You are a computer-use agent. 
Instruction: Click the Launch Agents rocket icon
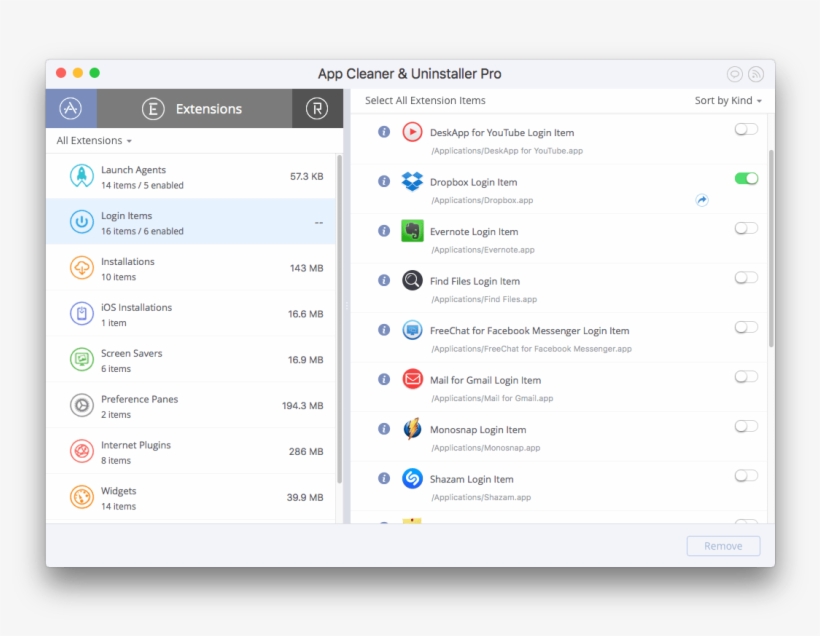tap(82, 176)
